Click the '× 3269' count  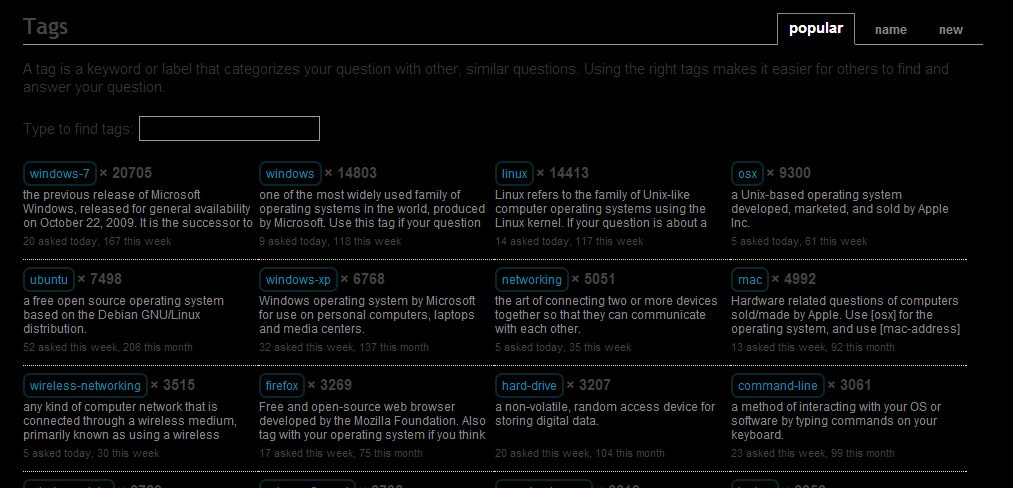329,385
